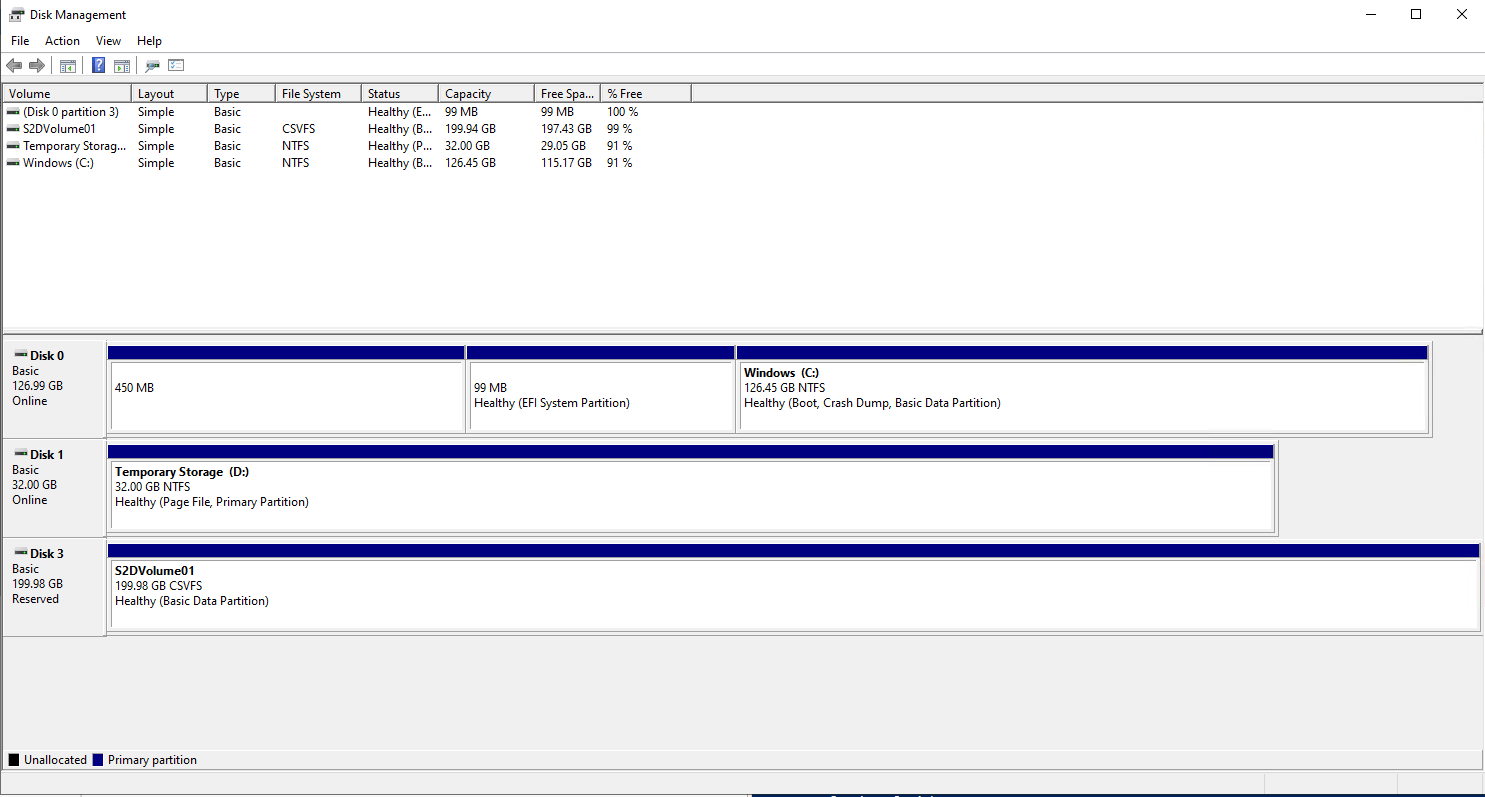Screen dimensions: 1485x797
Task: Open the File menu
Action: click(19, 40)
